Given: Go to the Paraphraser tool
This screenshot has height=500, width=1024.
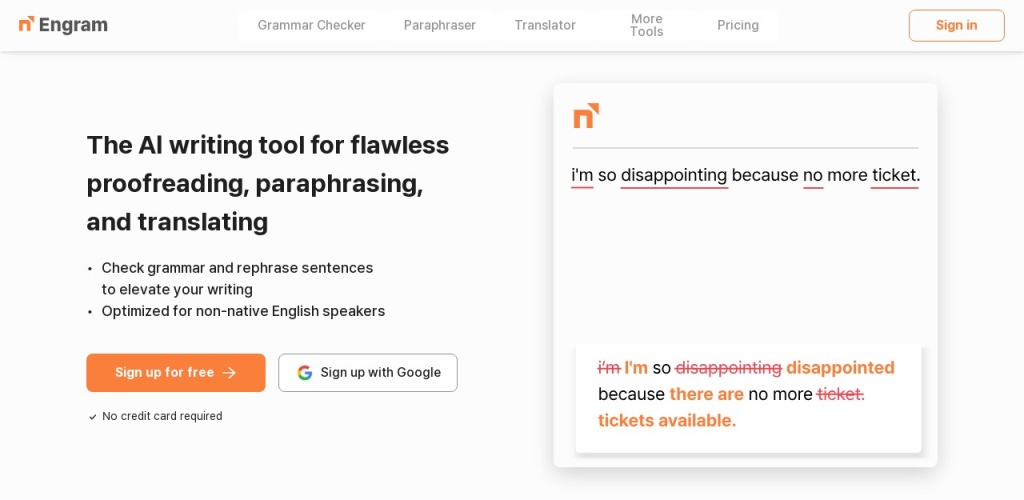Looking at the screenshot, I should [440, 25].
